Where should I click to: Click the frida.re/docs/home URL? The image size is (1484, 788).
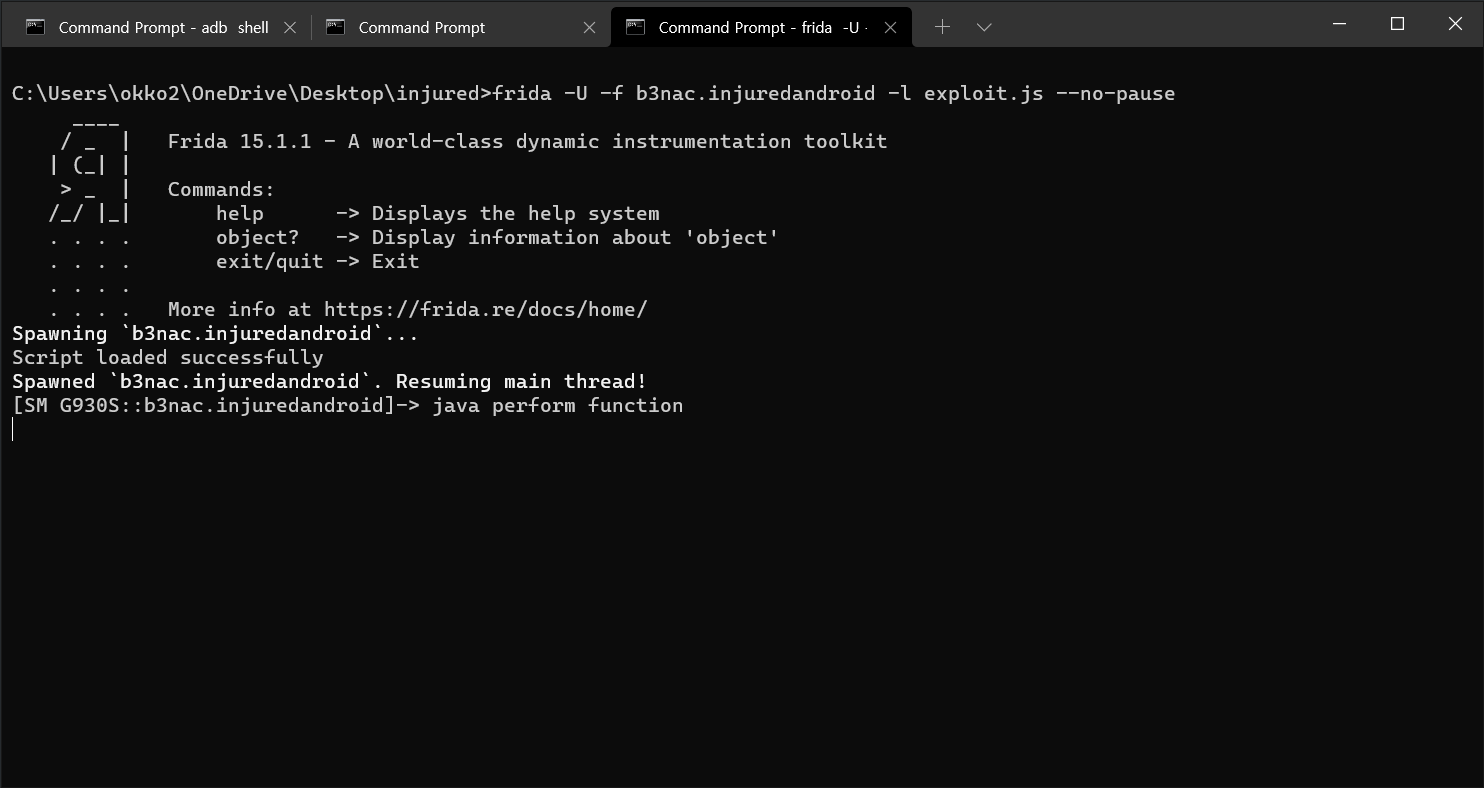coord(486,309)
